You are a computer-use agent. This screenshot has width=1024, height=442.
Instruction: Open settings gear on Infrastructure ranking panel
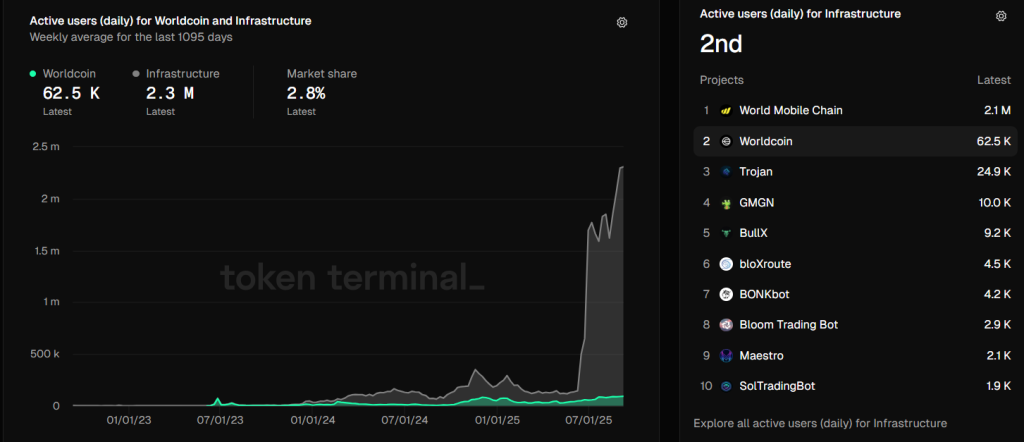[x=1001, y=16]
